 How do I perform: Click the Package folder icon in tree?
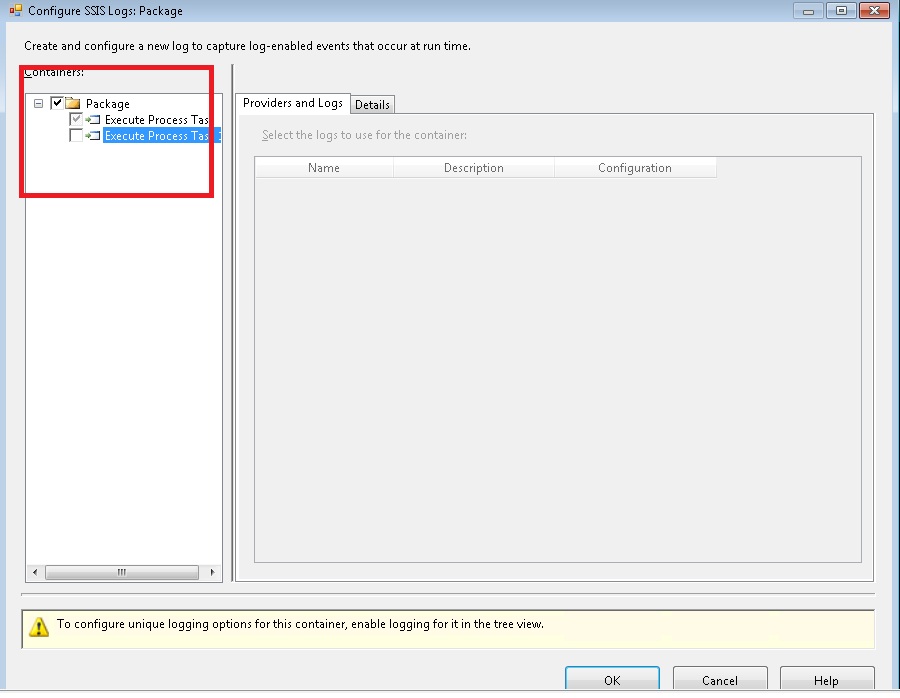point(73,103)
